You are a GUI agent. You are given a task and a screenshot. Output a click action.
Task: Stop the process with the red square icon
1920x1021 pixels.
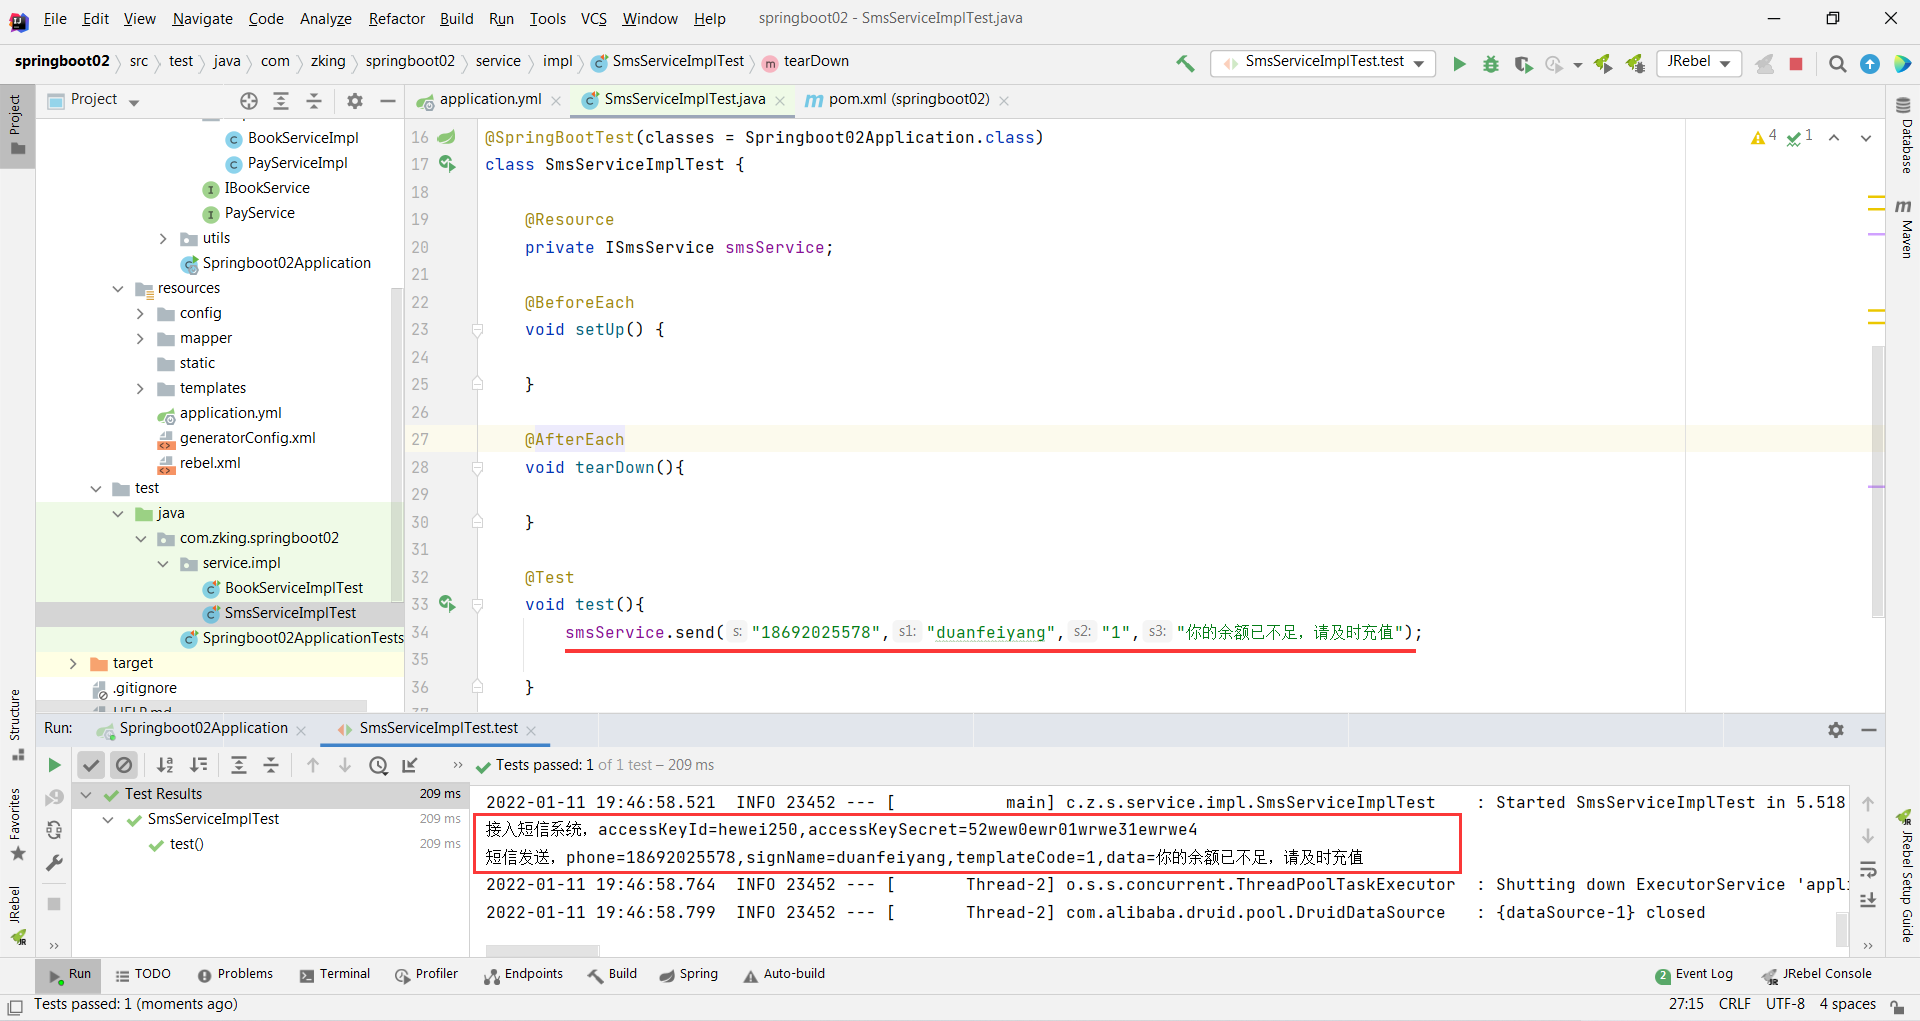coord(1797,63)
